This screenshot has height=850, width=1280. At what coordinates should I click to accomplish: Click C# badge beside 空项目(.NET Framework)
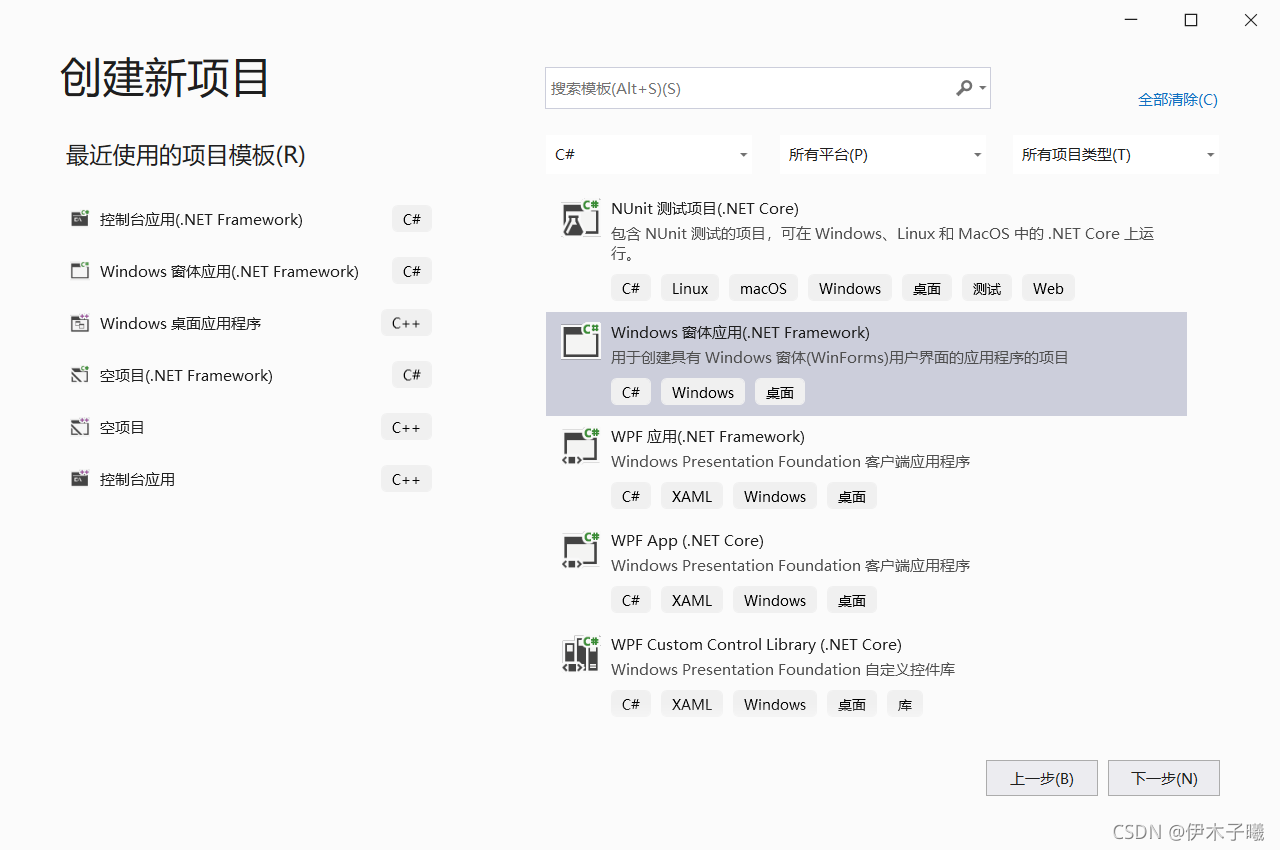point(412,375)
